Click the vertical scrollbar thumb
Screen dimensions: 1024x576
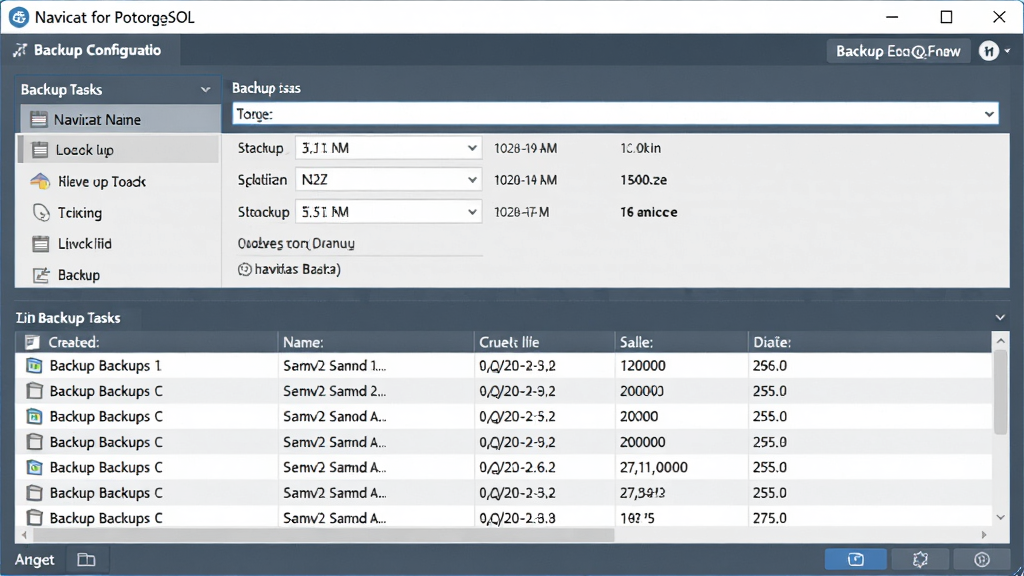tap(1000, 392)
